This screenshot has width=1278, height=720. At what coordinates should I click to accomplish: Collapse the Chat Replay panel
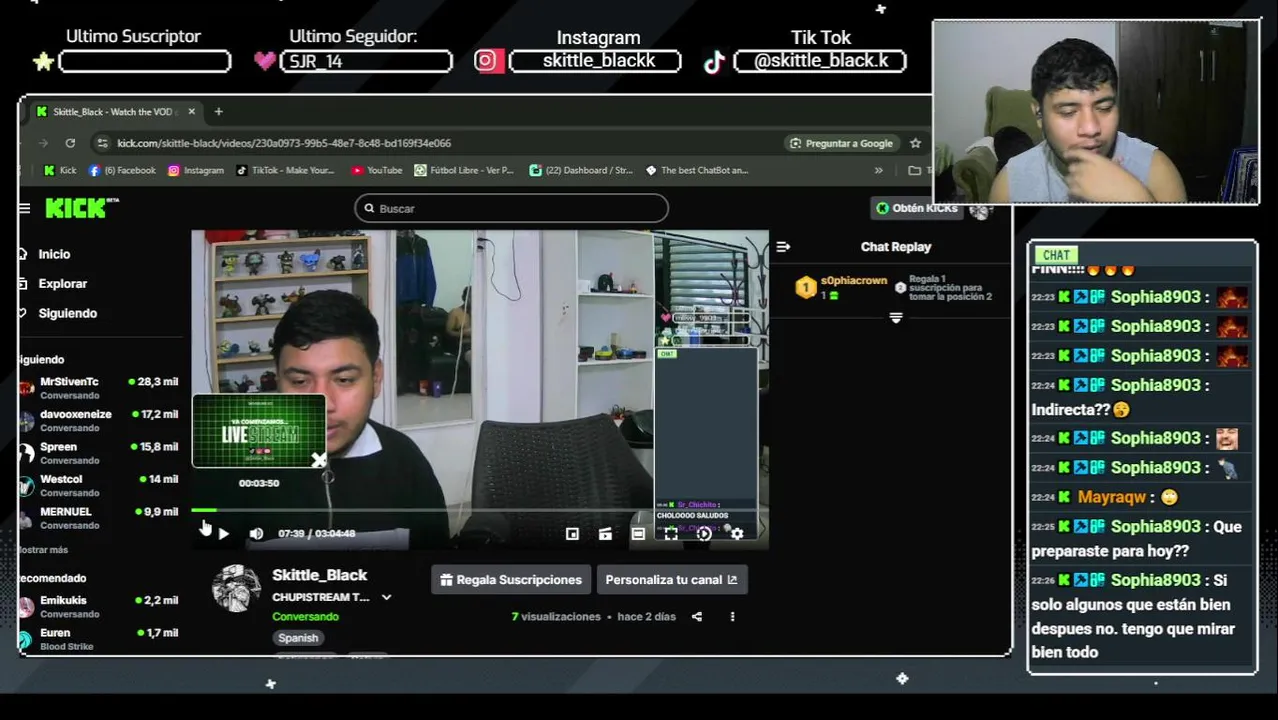pos(783,247)
